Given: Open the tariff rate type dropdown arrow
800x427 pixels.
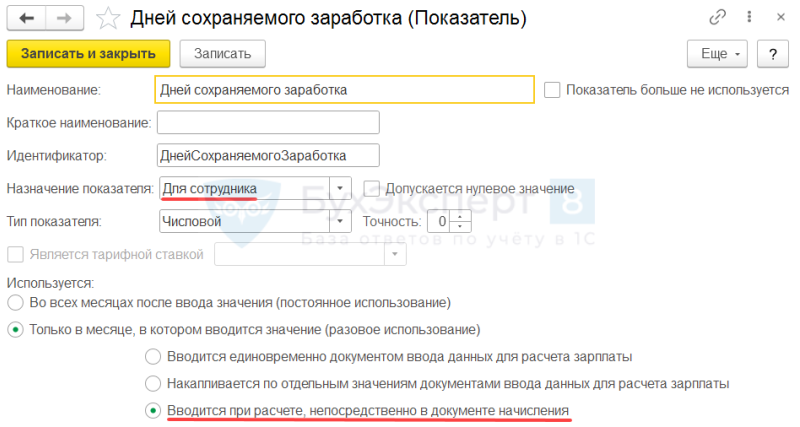Looking at the screenshot, I should pos(395,254).
